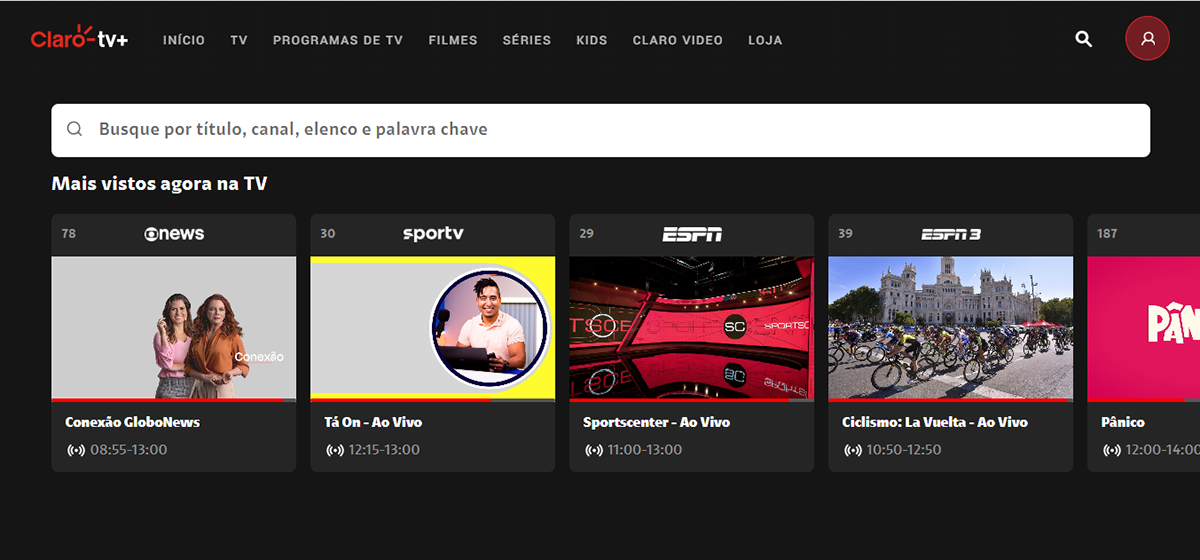1200x560 pixels.
Task: Select the ESPN 3 channel logo
Action: pos(951,234)
